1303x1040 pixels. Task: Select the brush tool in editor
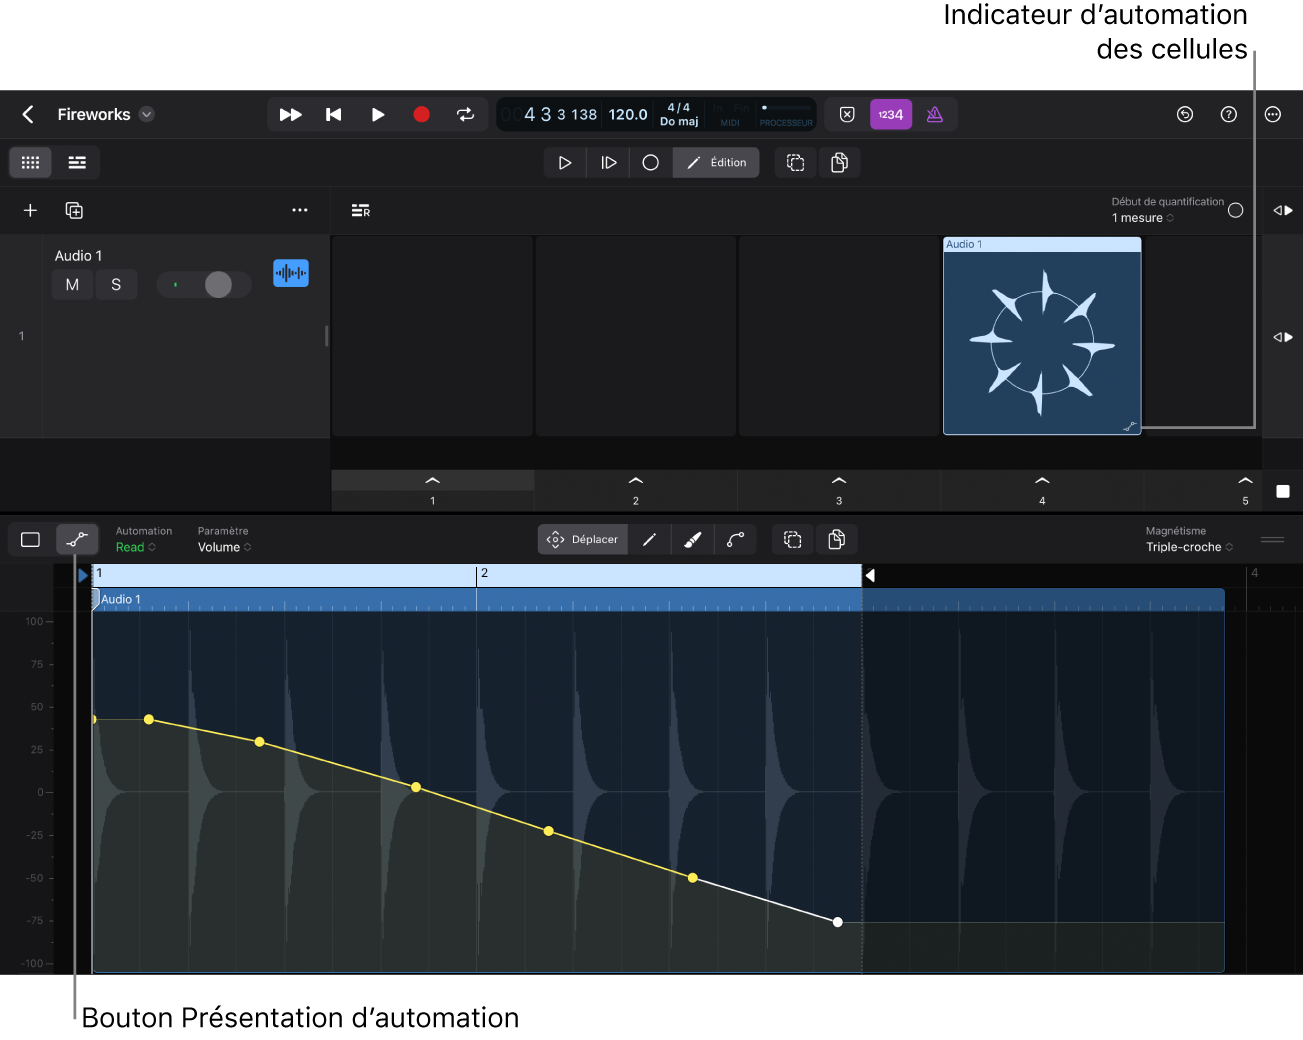tap(692, 540)
